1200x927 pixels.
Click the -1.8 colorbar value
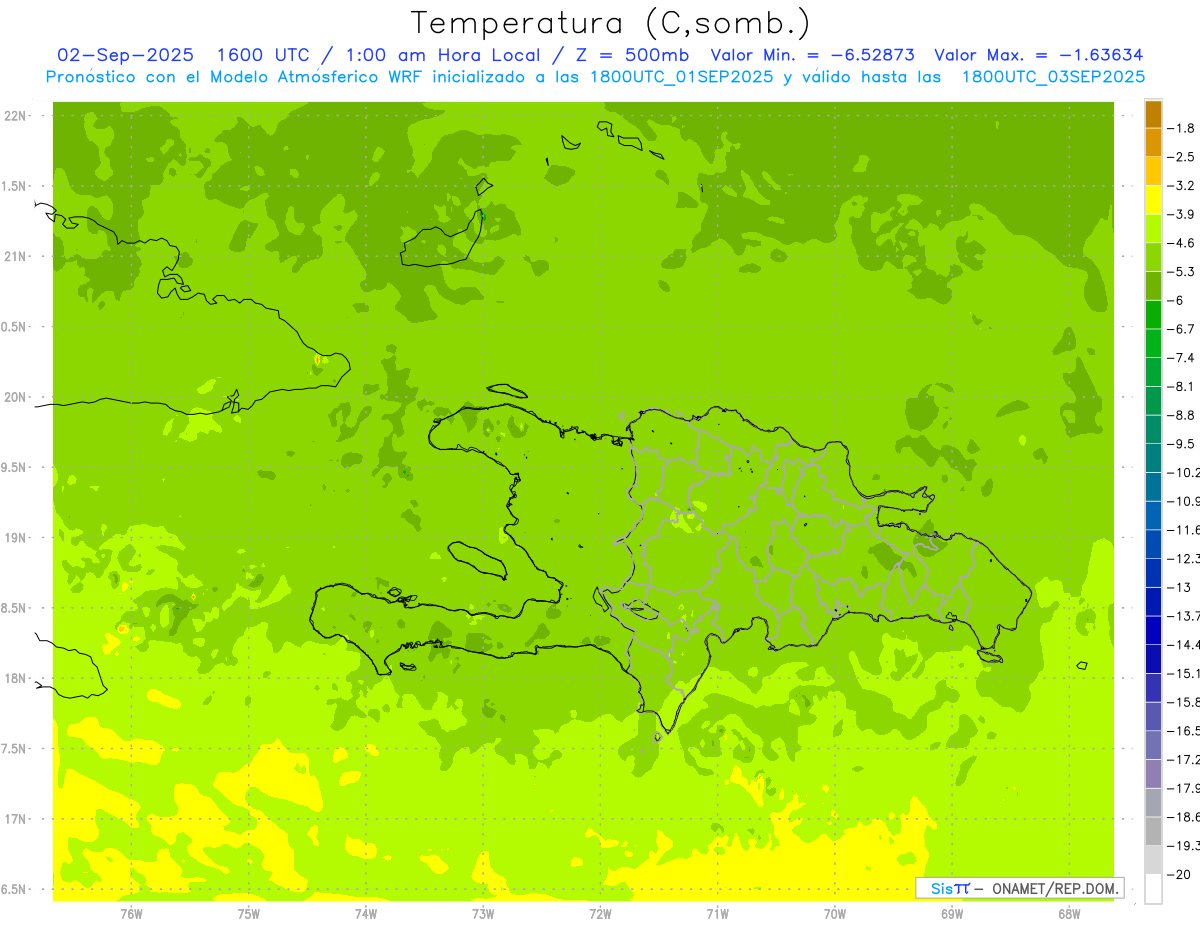(1182, 128)
